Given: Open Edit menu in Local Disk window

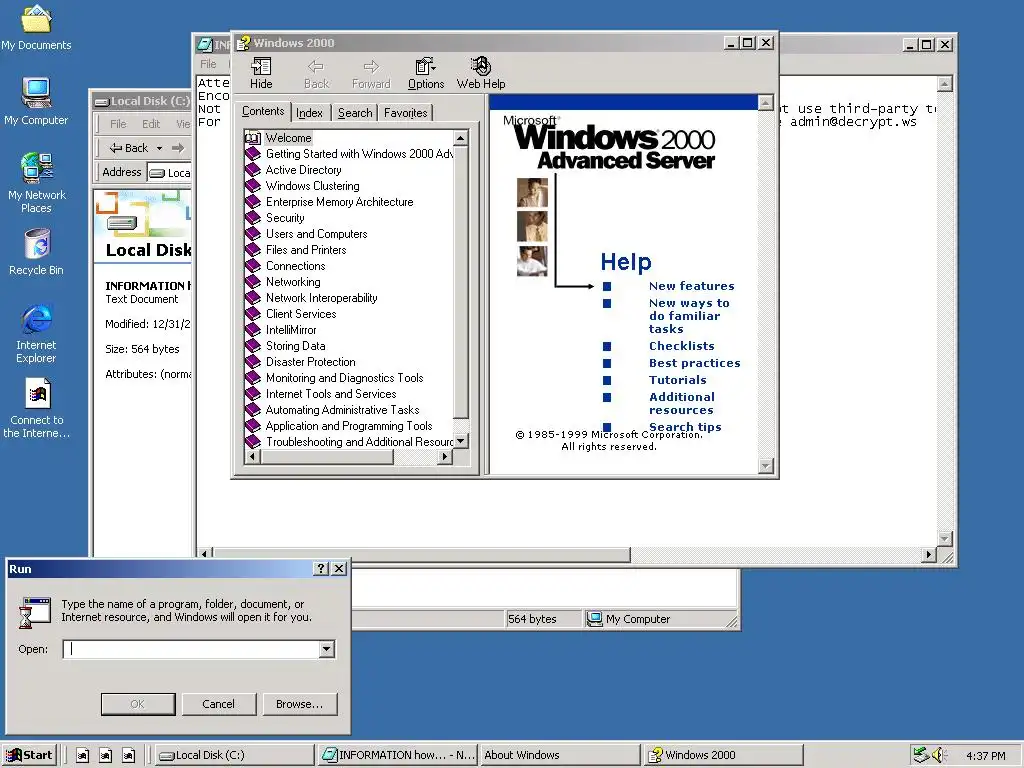Looking at the screenshot, I should tap(151, 123).
